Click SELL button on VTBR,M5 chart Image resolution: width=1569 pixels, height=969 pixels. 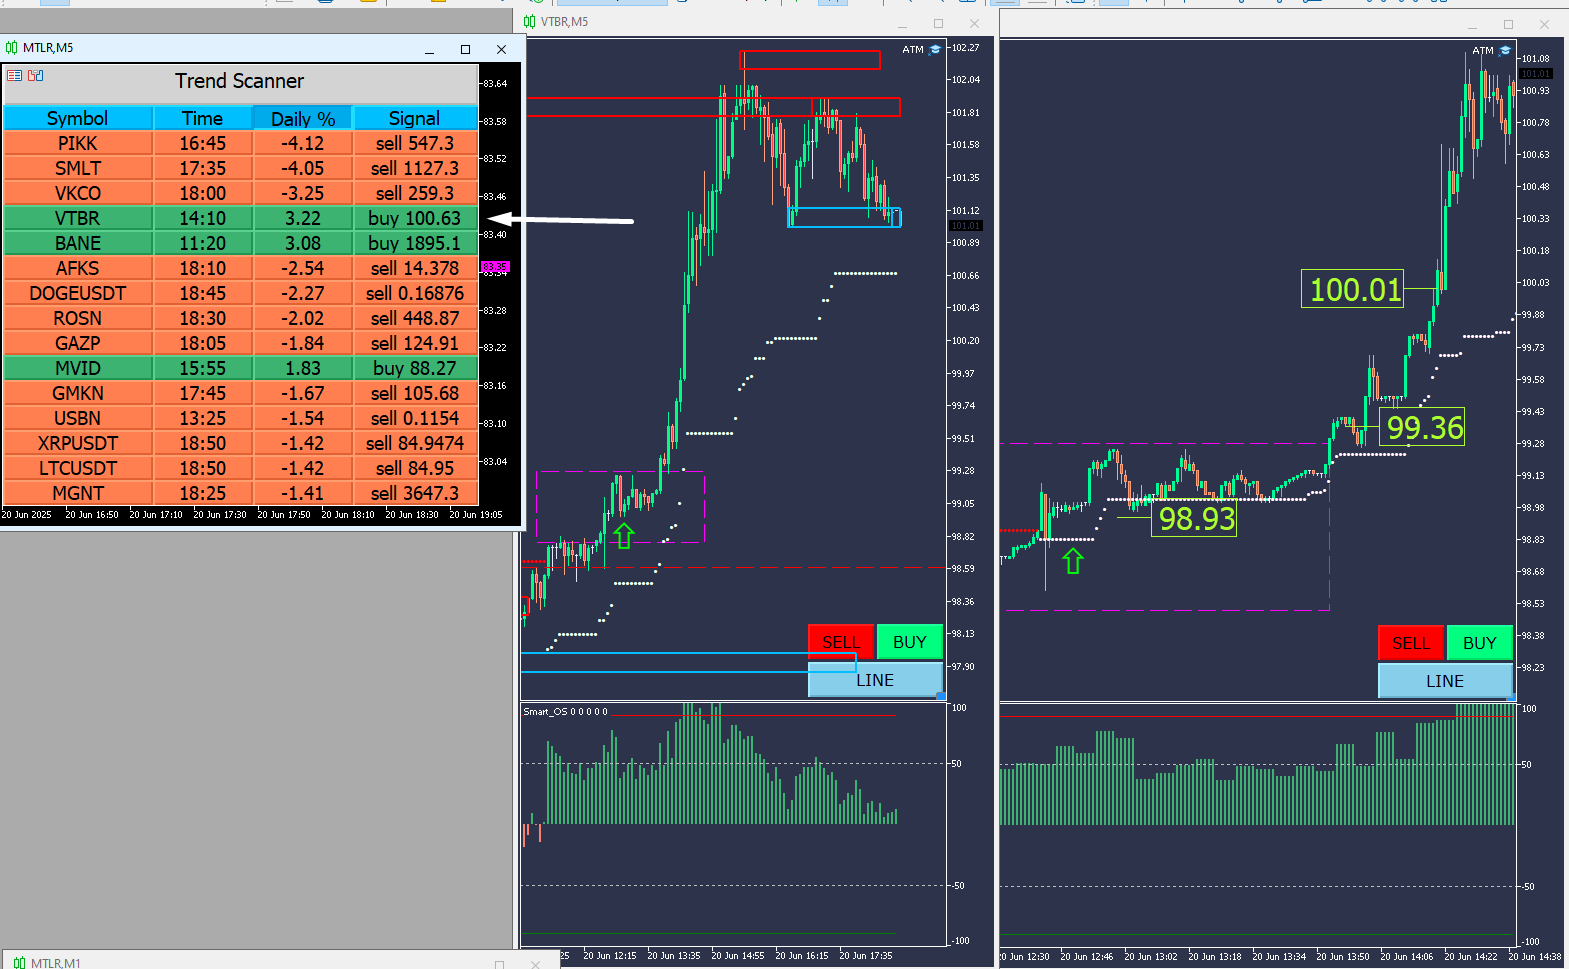click(841, 642)
